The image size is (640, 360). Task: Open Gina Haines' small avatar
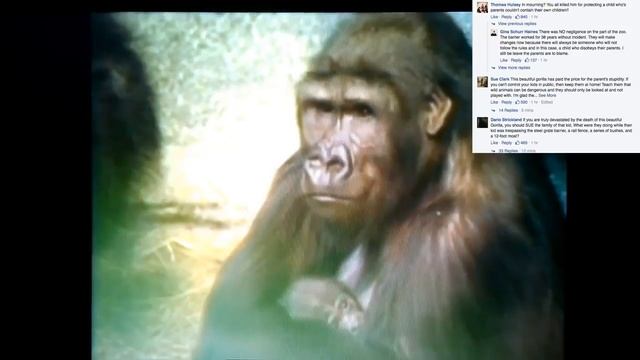[x=493, y=33]
